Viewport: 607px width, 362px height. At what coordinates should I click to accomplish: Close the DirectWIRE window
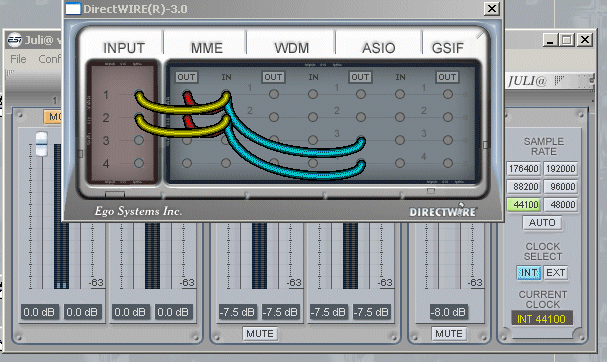[492, 9]
